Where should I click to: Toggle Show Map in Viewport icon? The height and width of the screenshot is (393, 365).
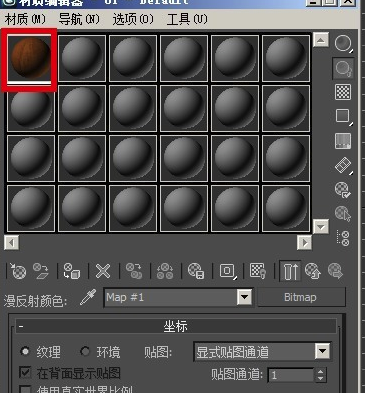(258, 271)
